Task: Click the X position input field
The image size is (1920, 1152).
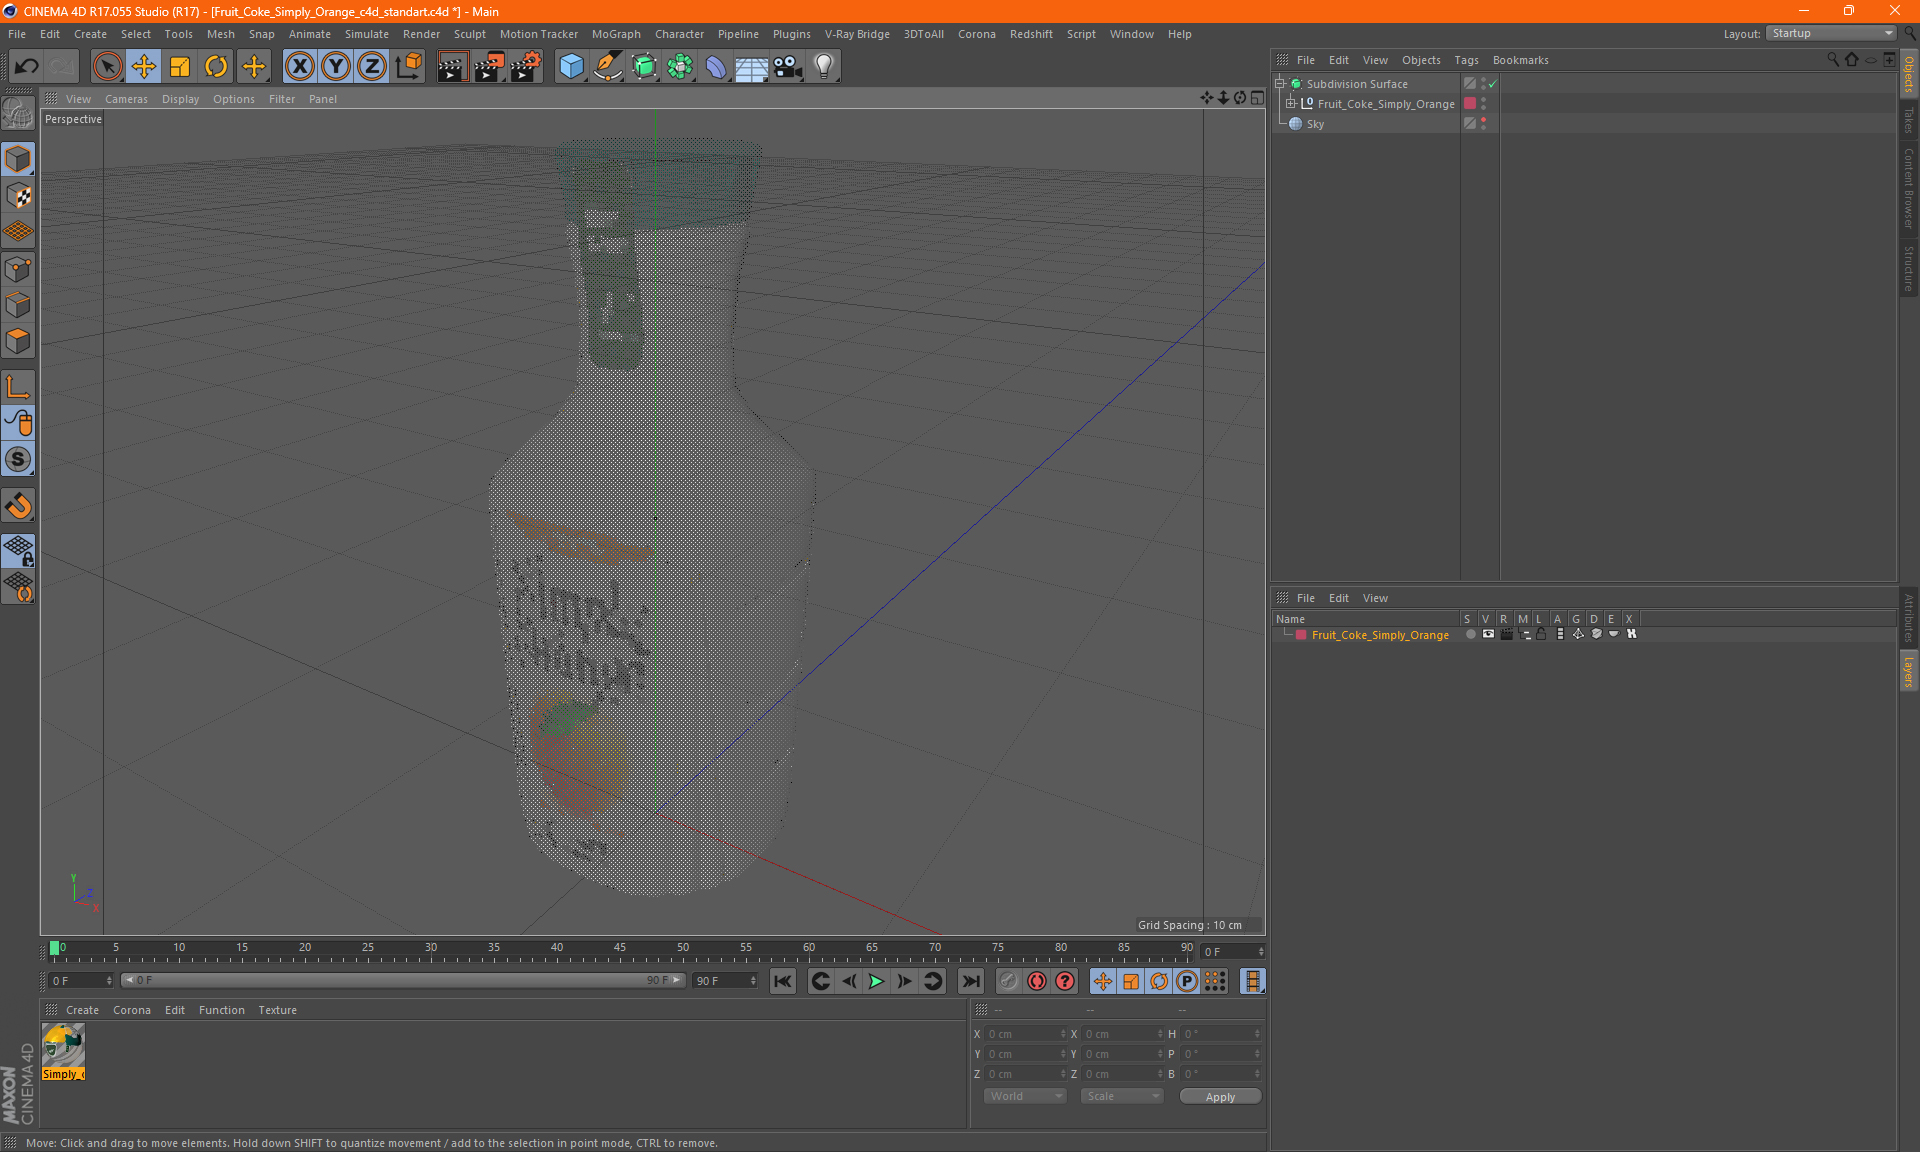Action: click(x=1025, y=1034)
